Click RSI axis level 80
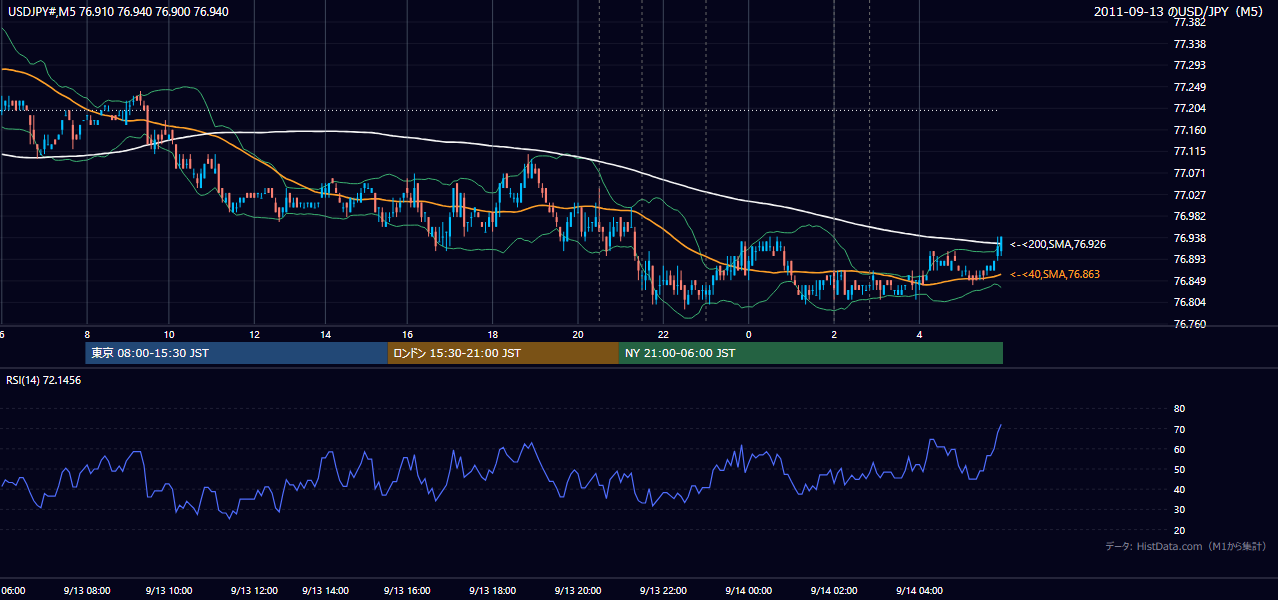1278x600 pixels. pyautogui.click(x=1179, y=409)
